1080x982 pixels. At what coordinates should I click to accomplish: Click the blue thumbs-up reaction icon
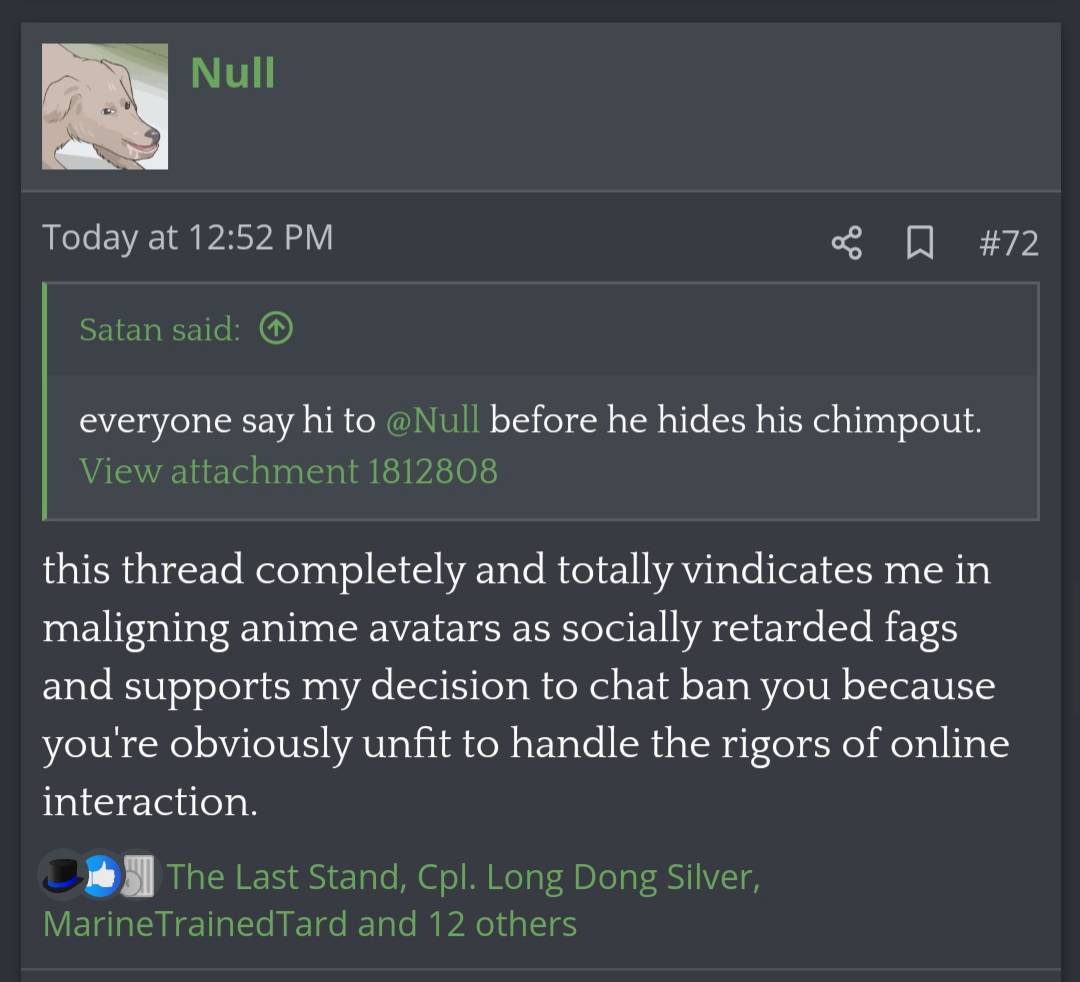click(102, 877)
